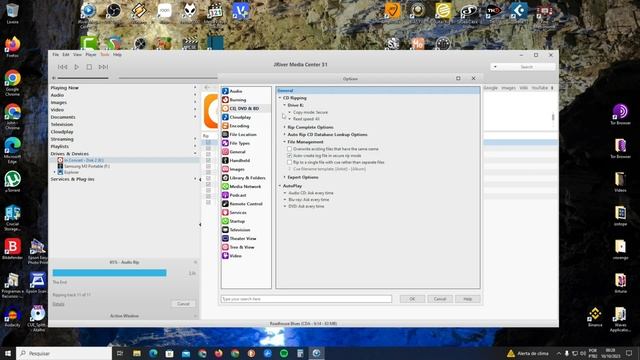The width and height of the screenshot is (640, 360).
Task: Click the Play button in JRiver toolbar
Action: 76,67
